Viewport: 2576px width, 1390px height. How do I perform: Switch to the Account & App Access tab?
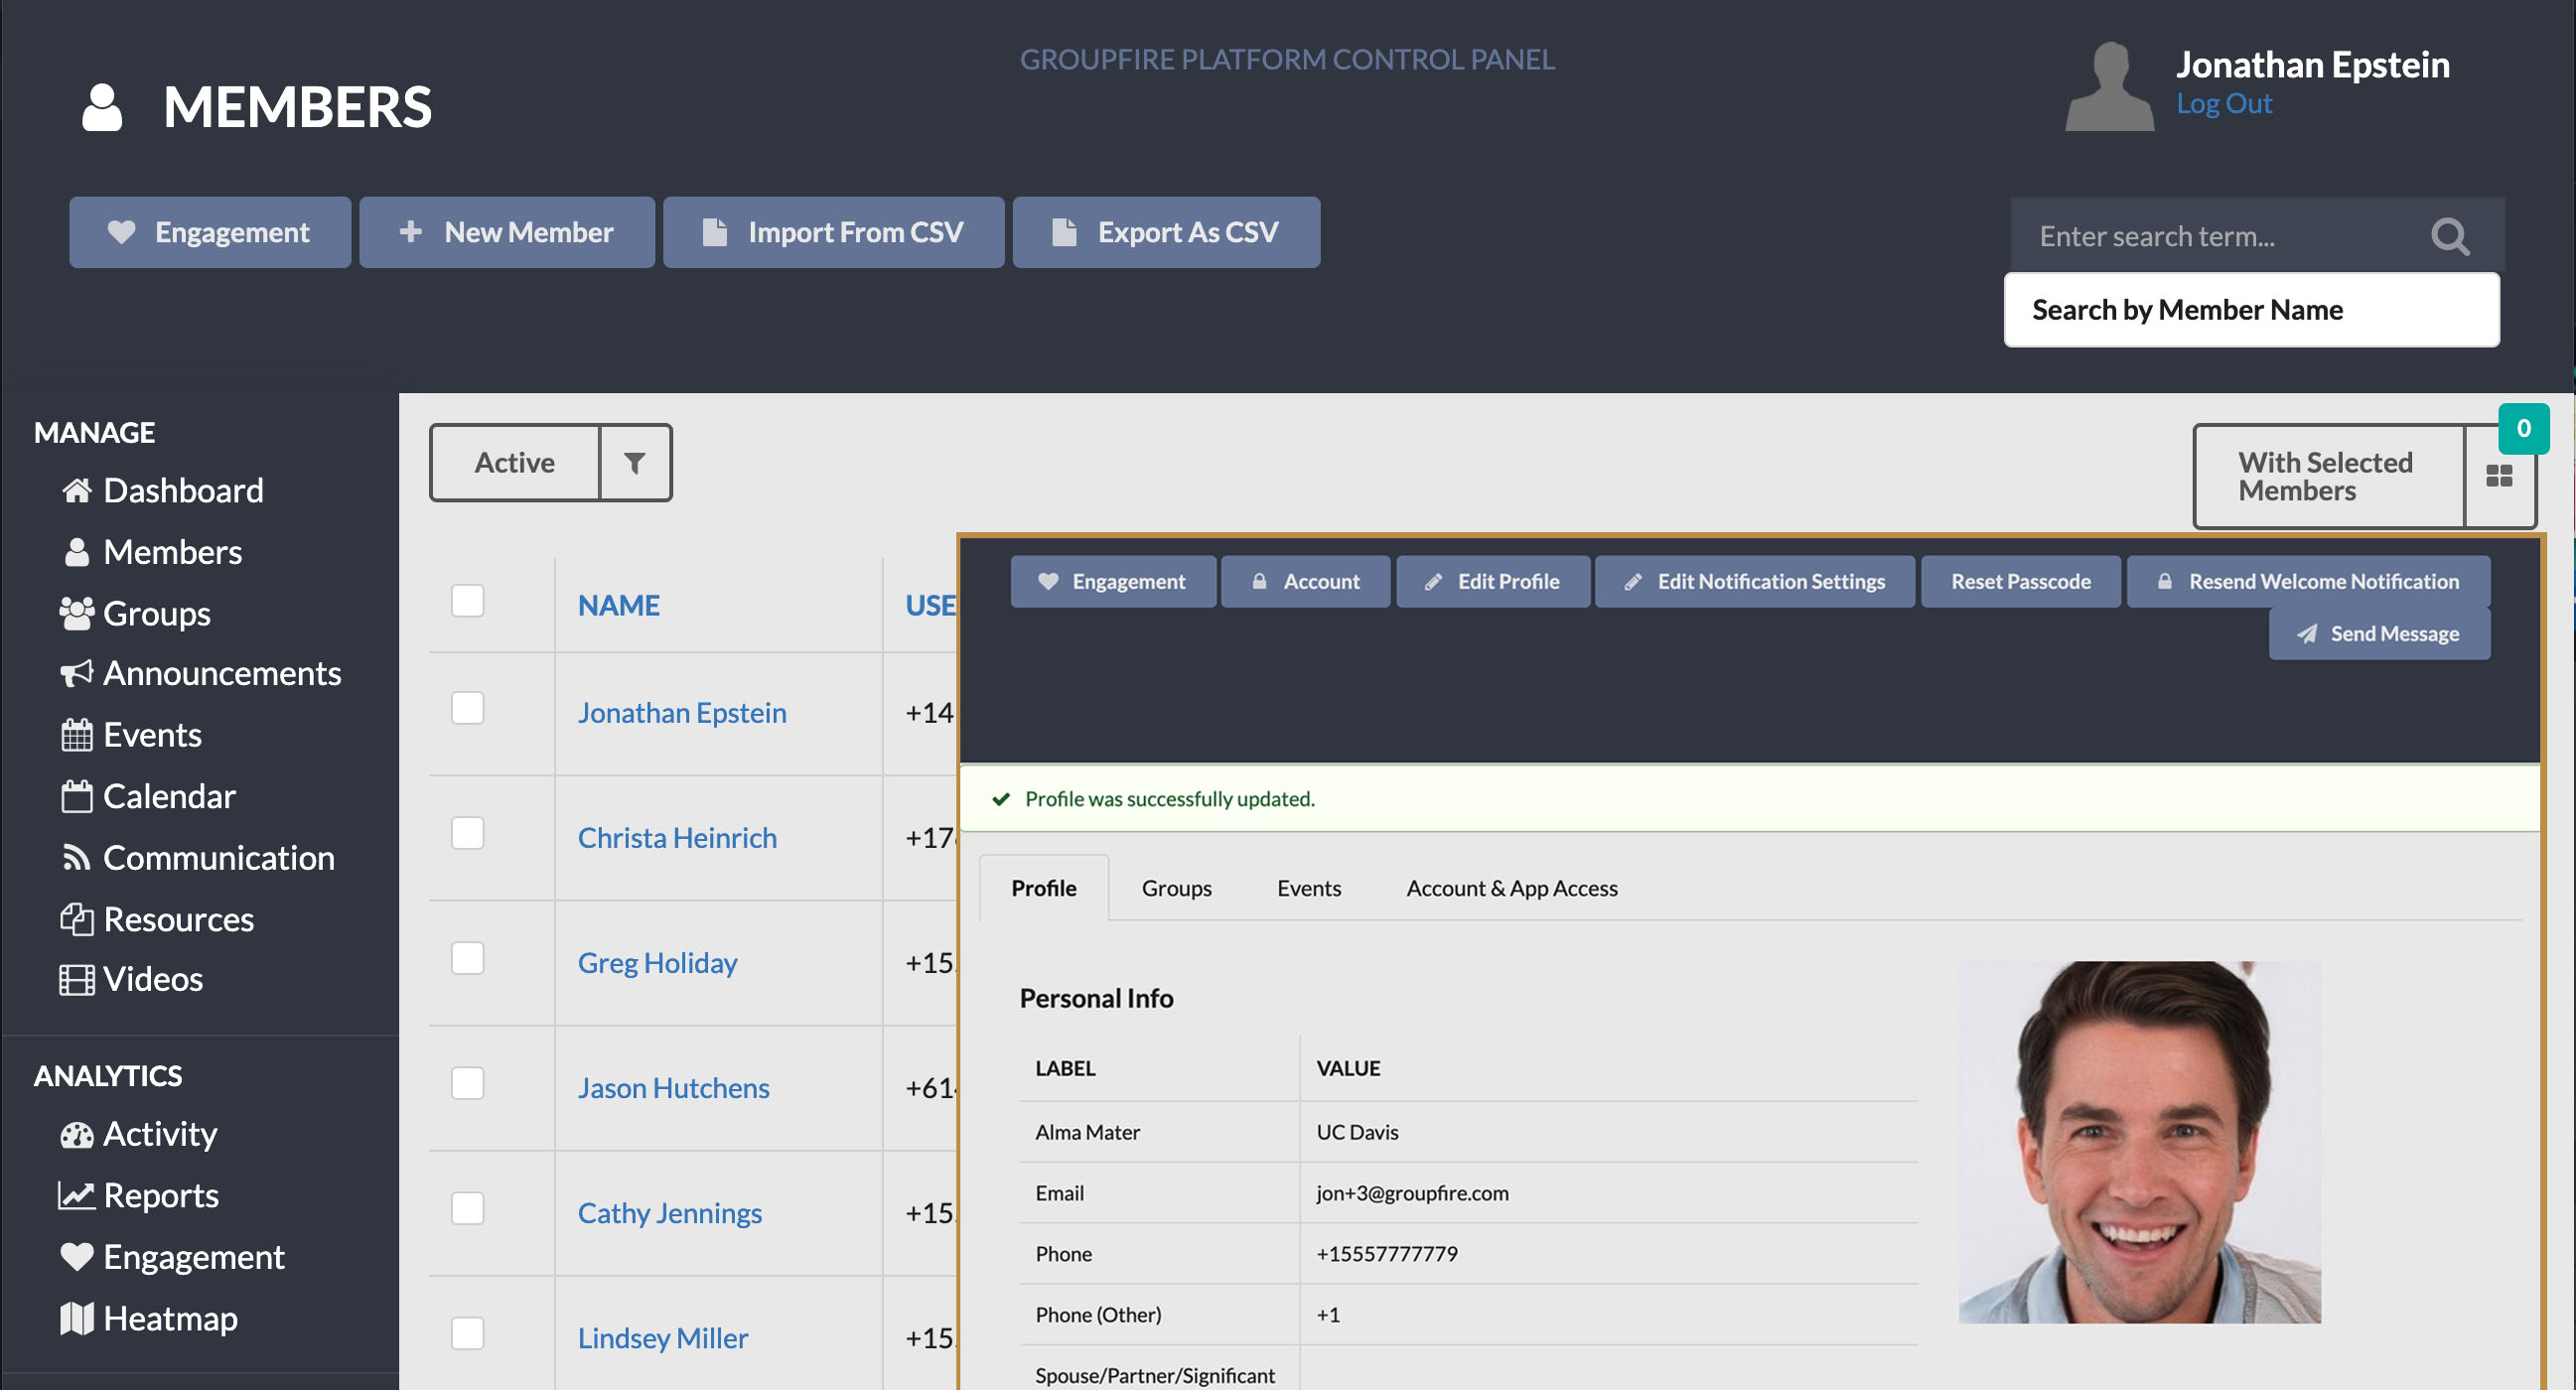(1511, 887)
